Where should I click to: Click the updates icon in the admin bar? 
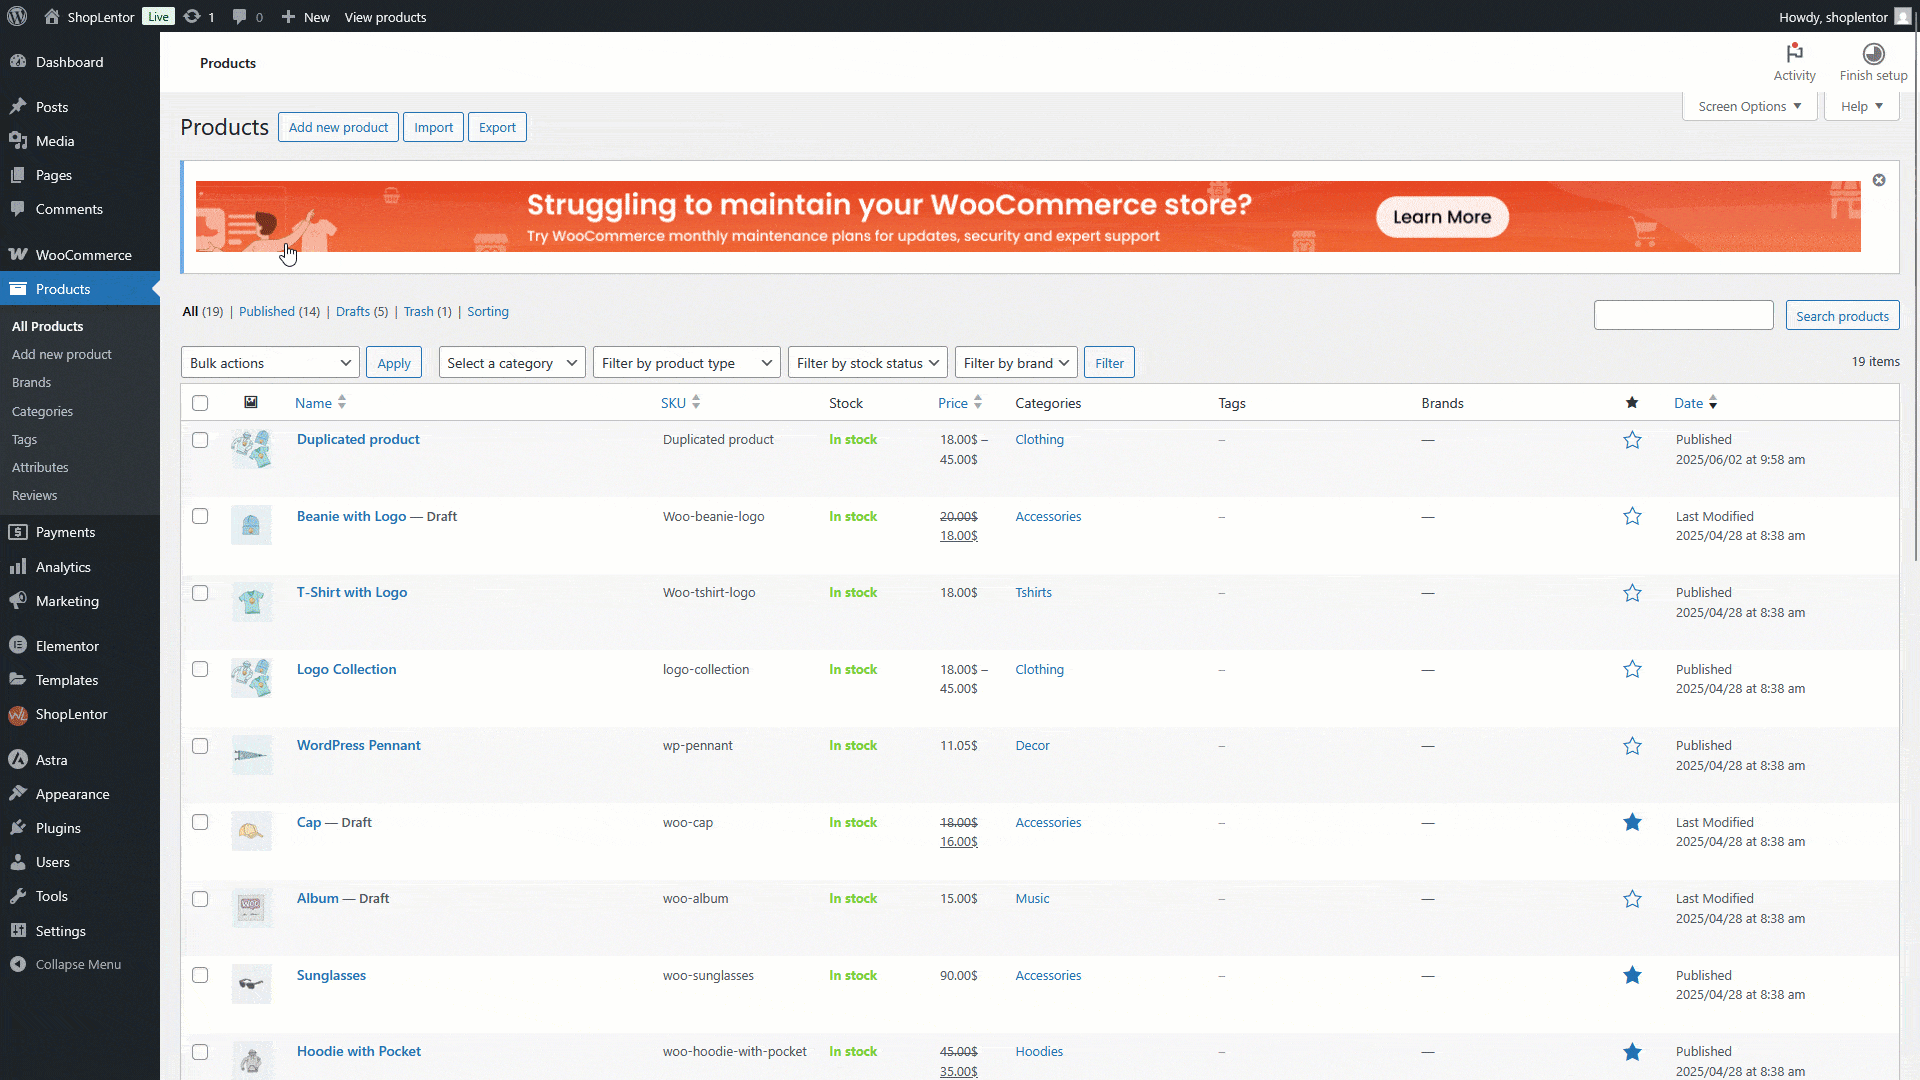(x=192, y=16)
